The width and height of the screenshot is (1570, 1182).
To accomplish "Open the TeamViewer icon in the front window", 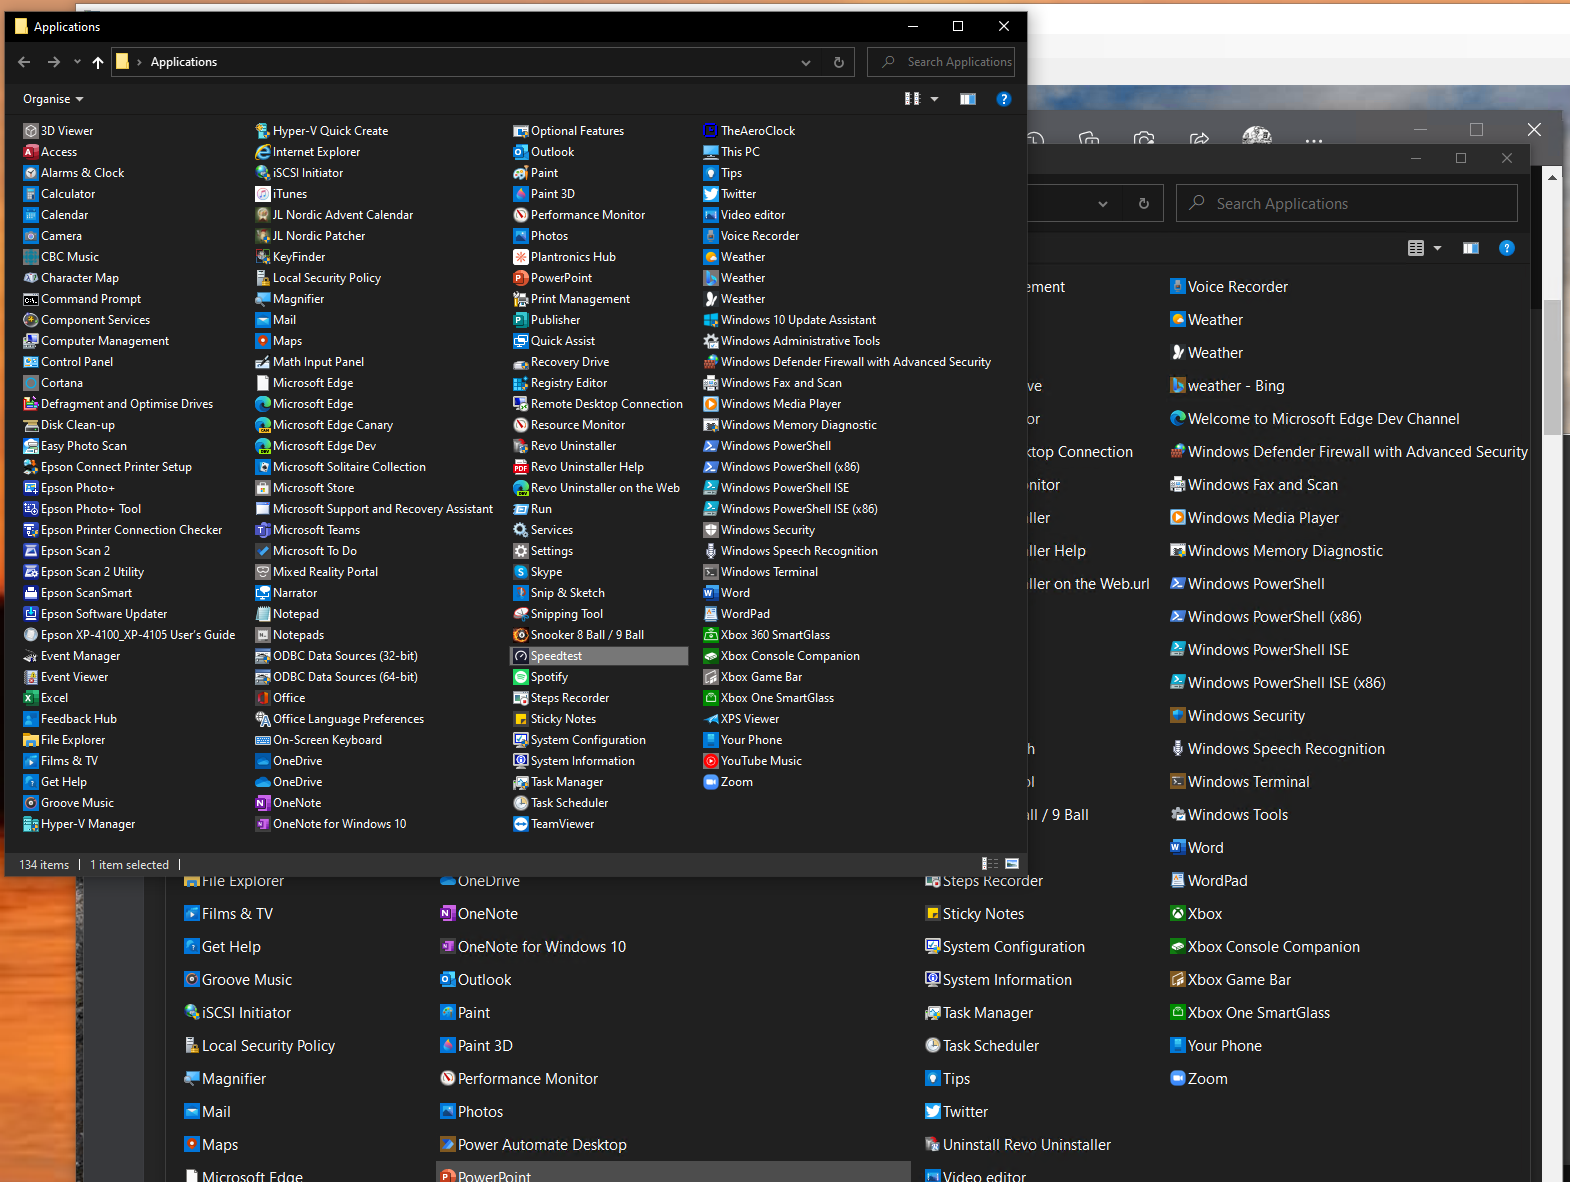I will pyautogui.click(x=521, y=824).
